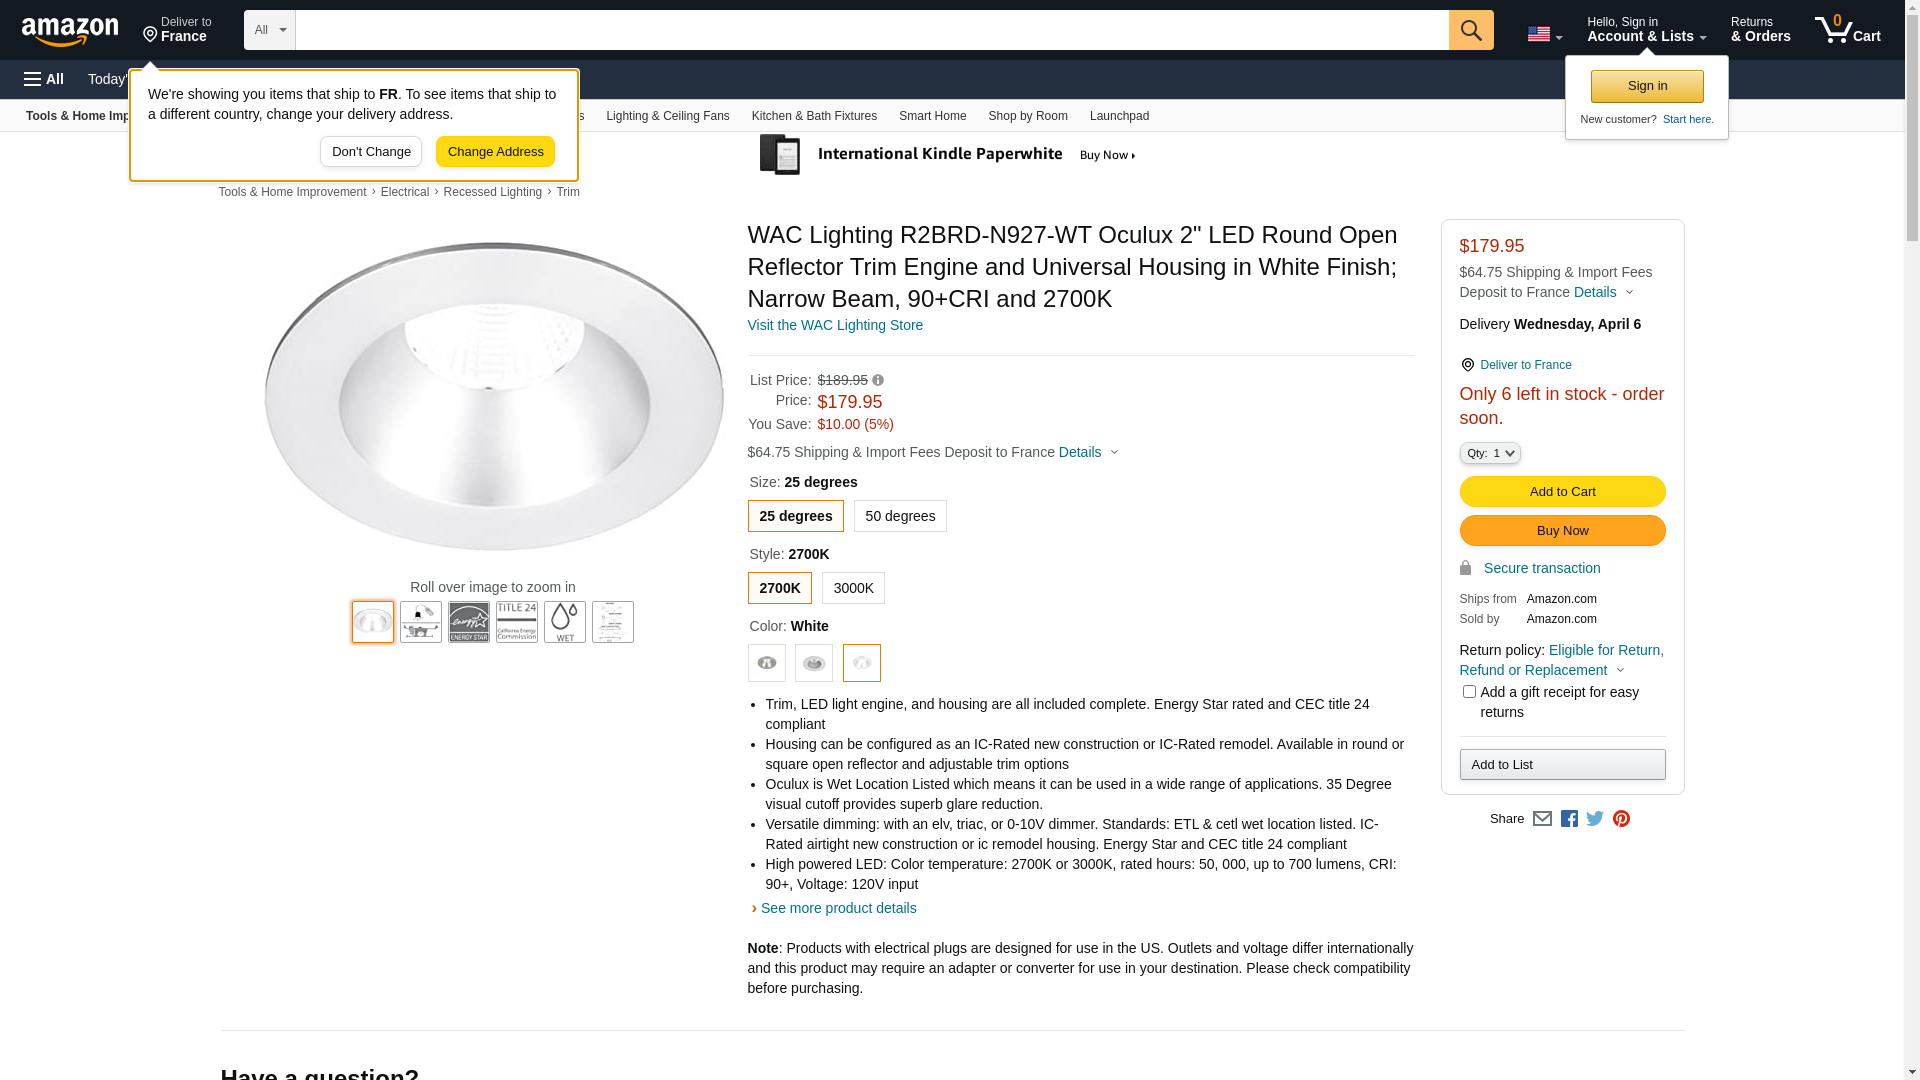Open the quantity dropdown
Screen dimensions: 1920x1080
[x=1490, y=453]
